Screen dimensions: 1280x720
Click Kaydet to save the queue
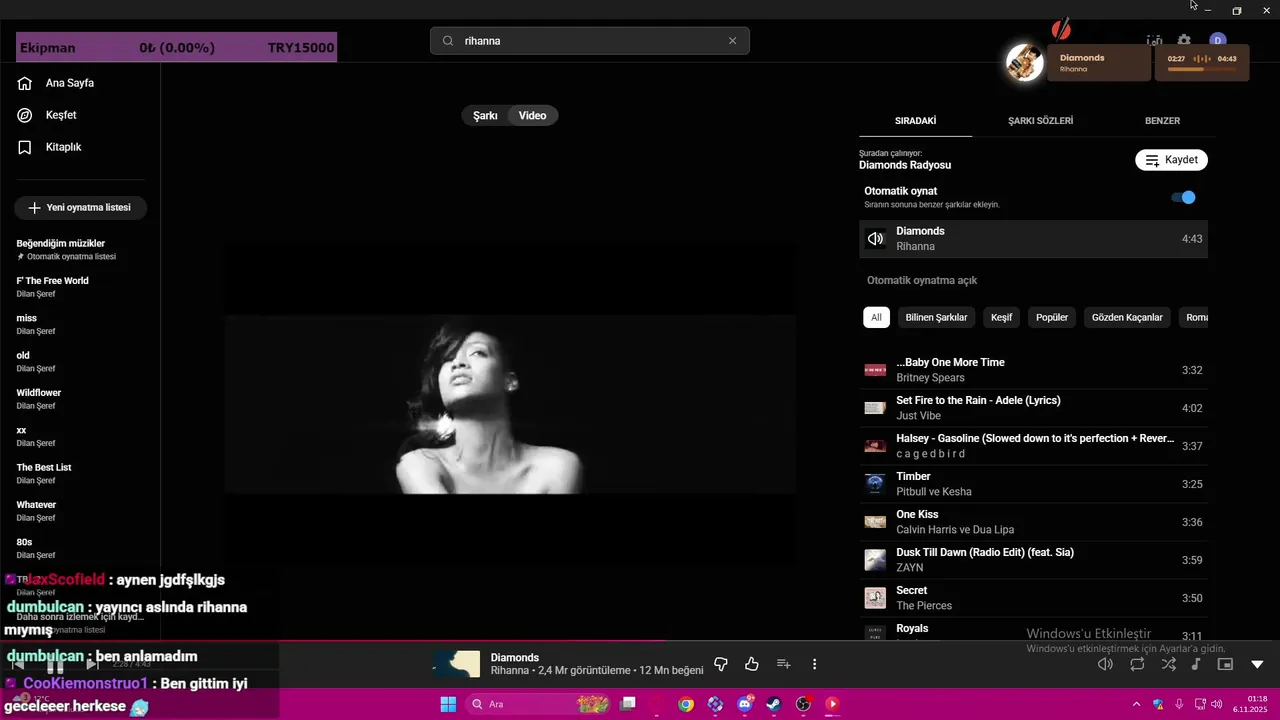point(1171,160)
